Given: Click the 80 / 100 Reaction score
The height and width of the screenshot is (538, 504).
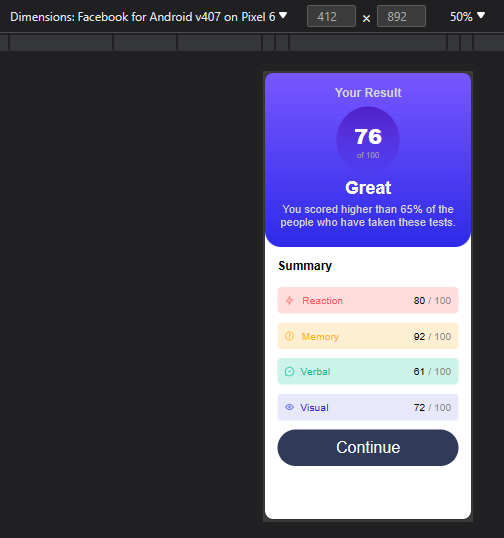Looking at the screenshot, I should [x=432, y=301].
